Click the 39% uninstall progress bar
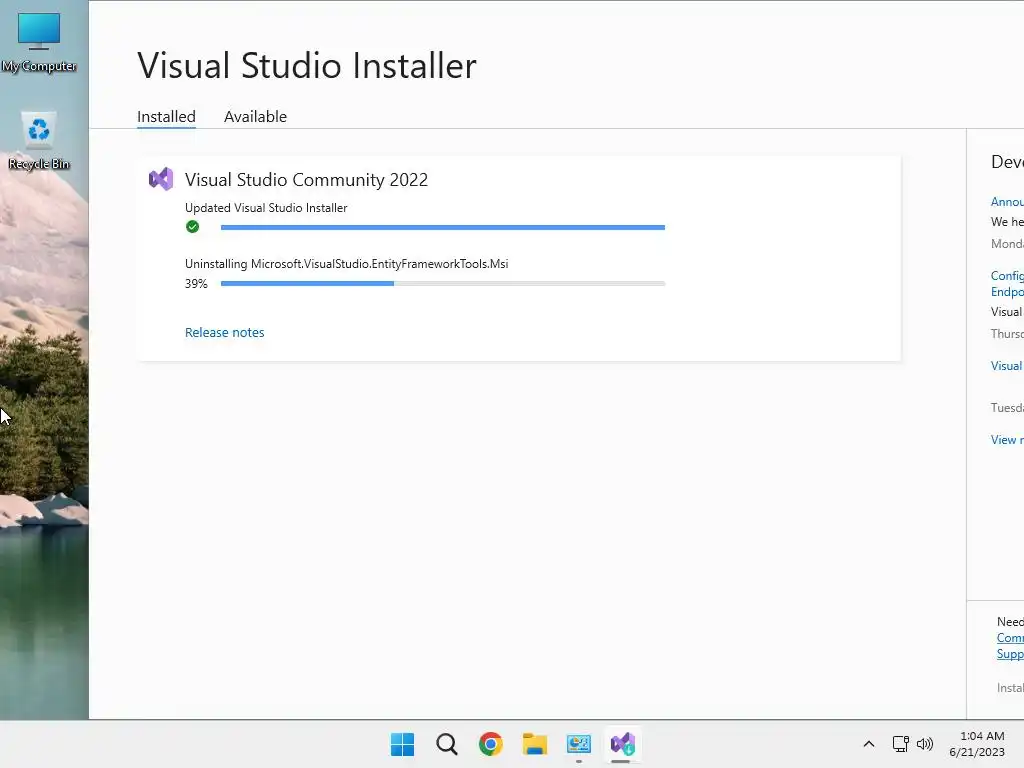The width and height of the screenshot is (1024, 768). click(x=443, y=283)
